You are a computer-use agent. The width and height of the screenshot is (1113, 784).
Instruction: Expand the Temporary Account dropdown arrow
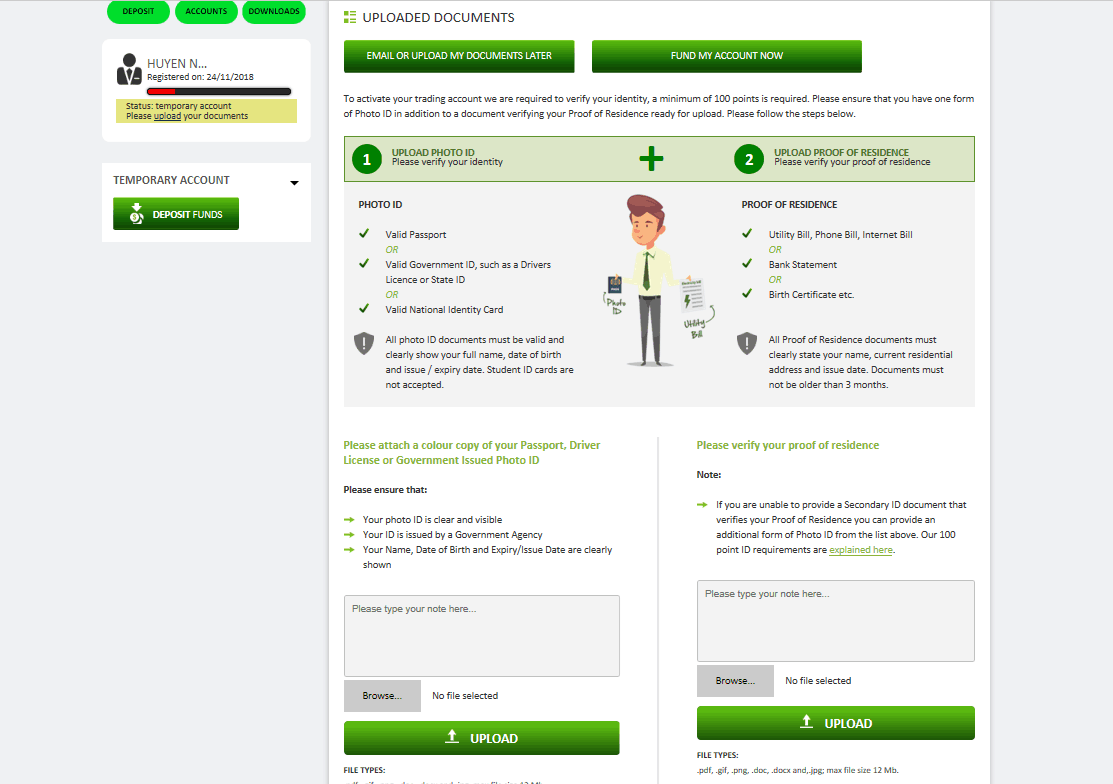pyautogui.click(x=294, y=183)
